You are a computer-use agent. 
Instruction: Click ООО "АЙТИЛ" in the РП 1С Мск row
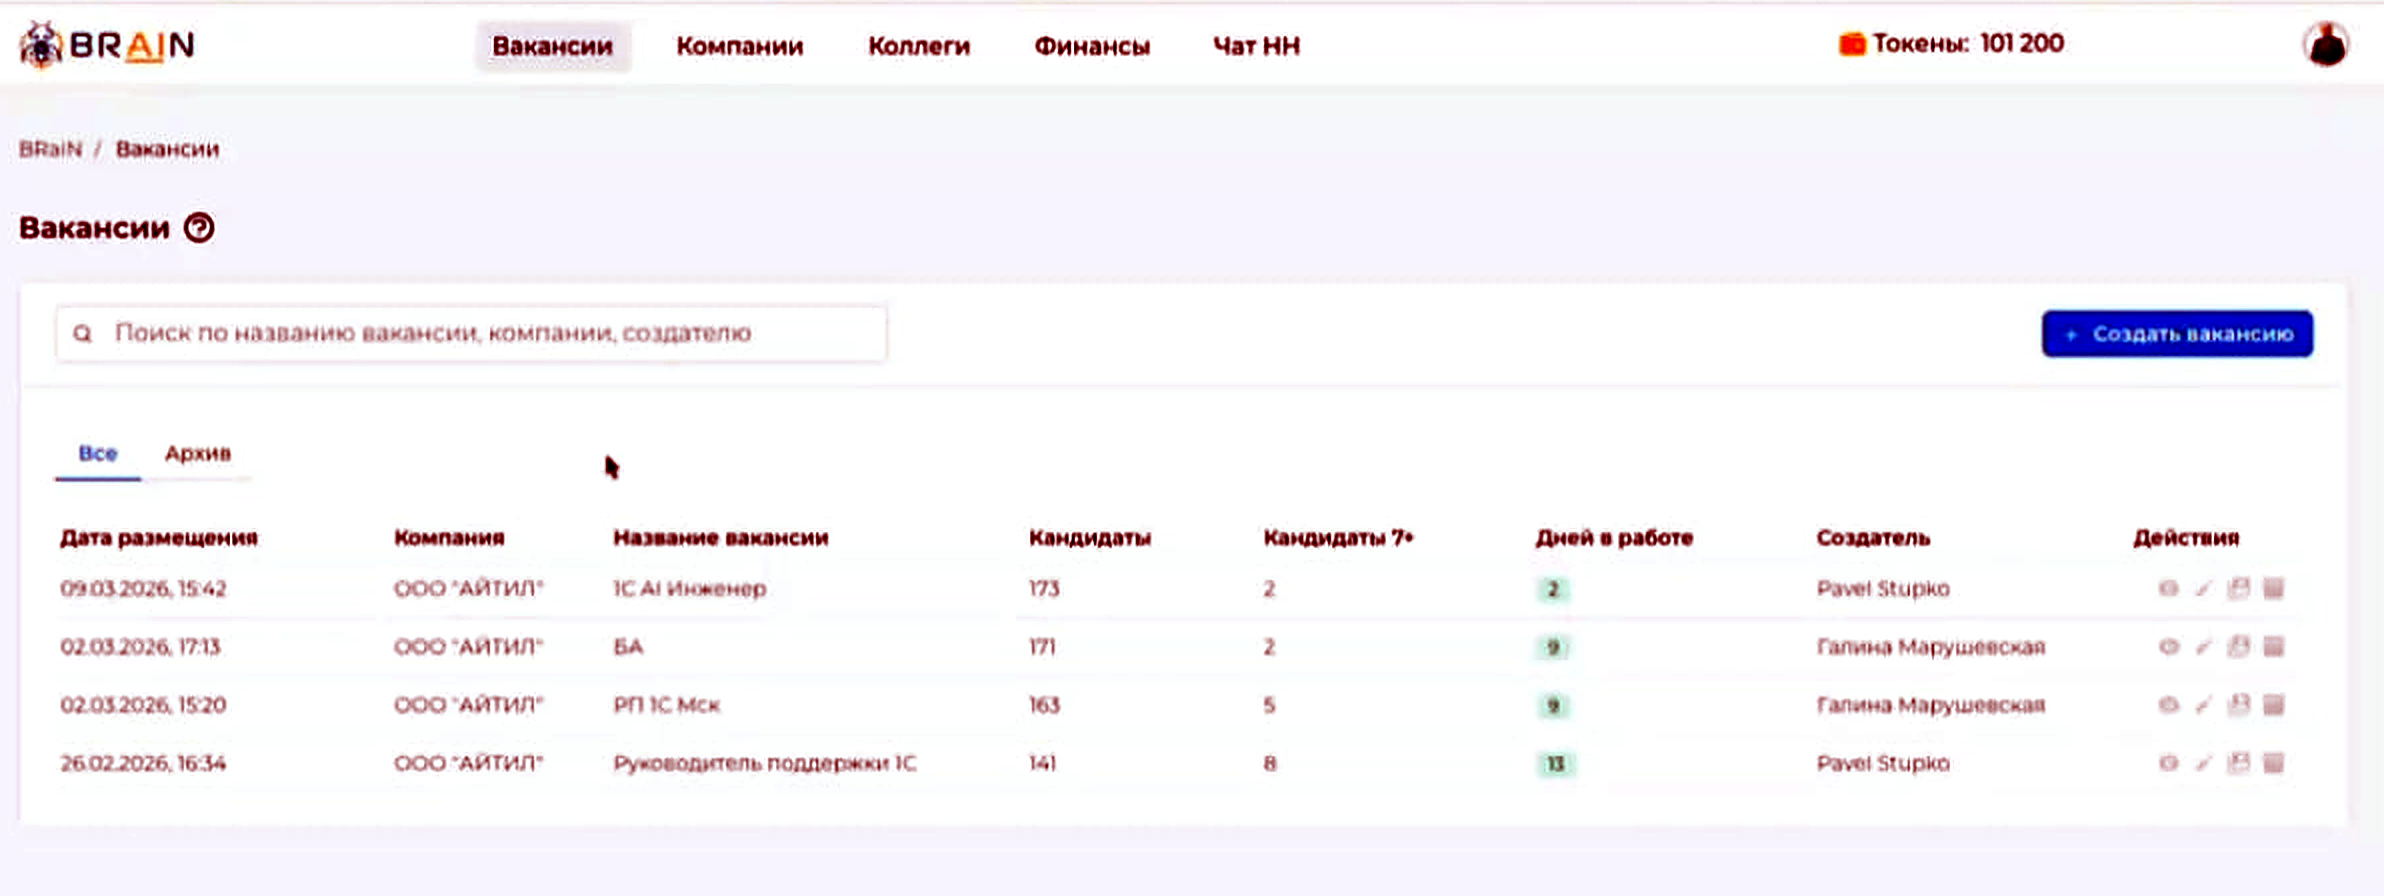tap(468, 705)
